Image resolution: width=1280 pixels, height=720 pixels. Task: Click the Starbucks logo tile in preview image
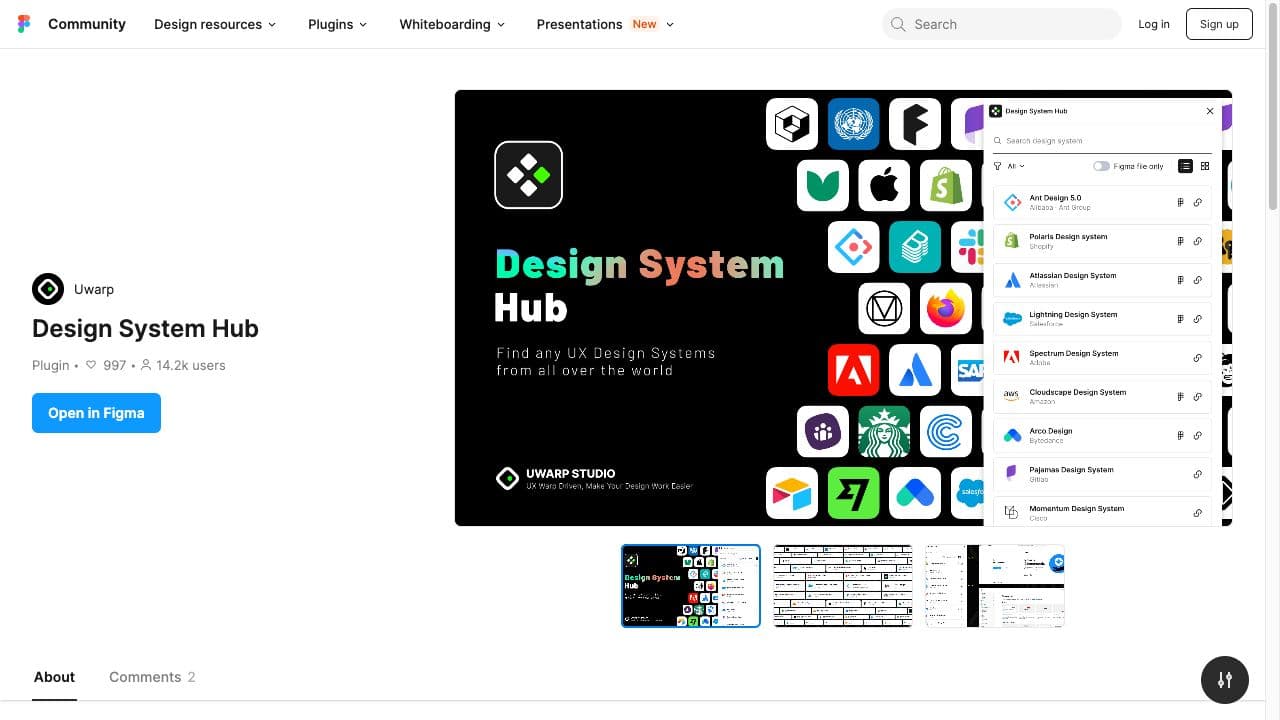point(884,431)
